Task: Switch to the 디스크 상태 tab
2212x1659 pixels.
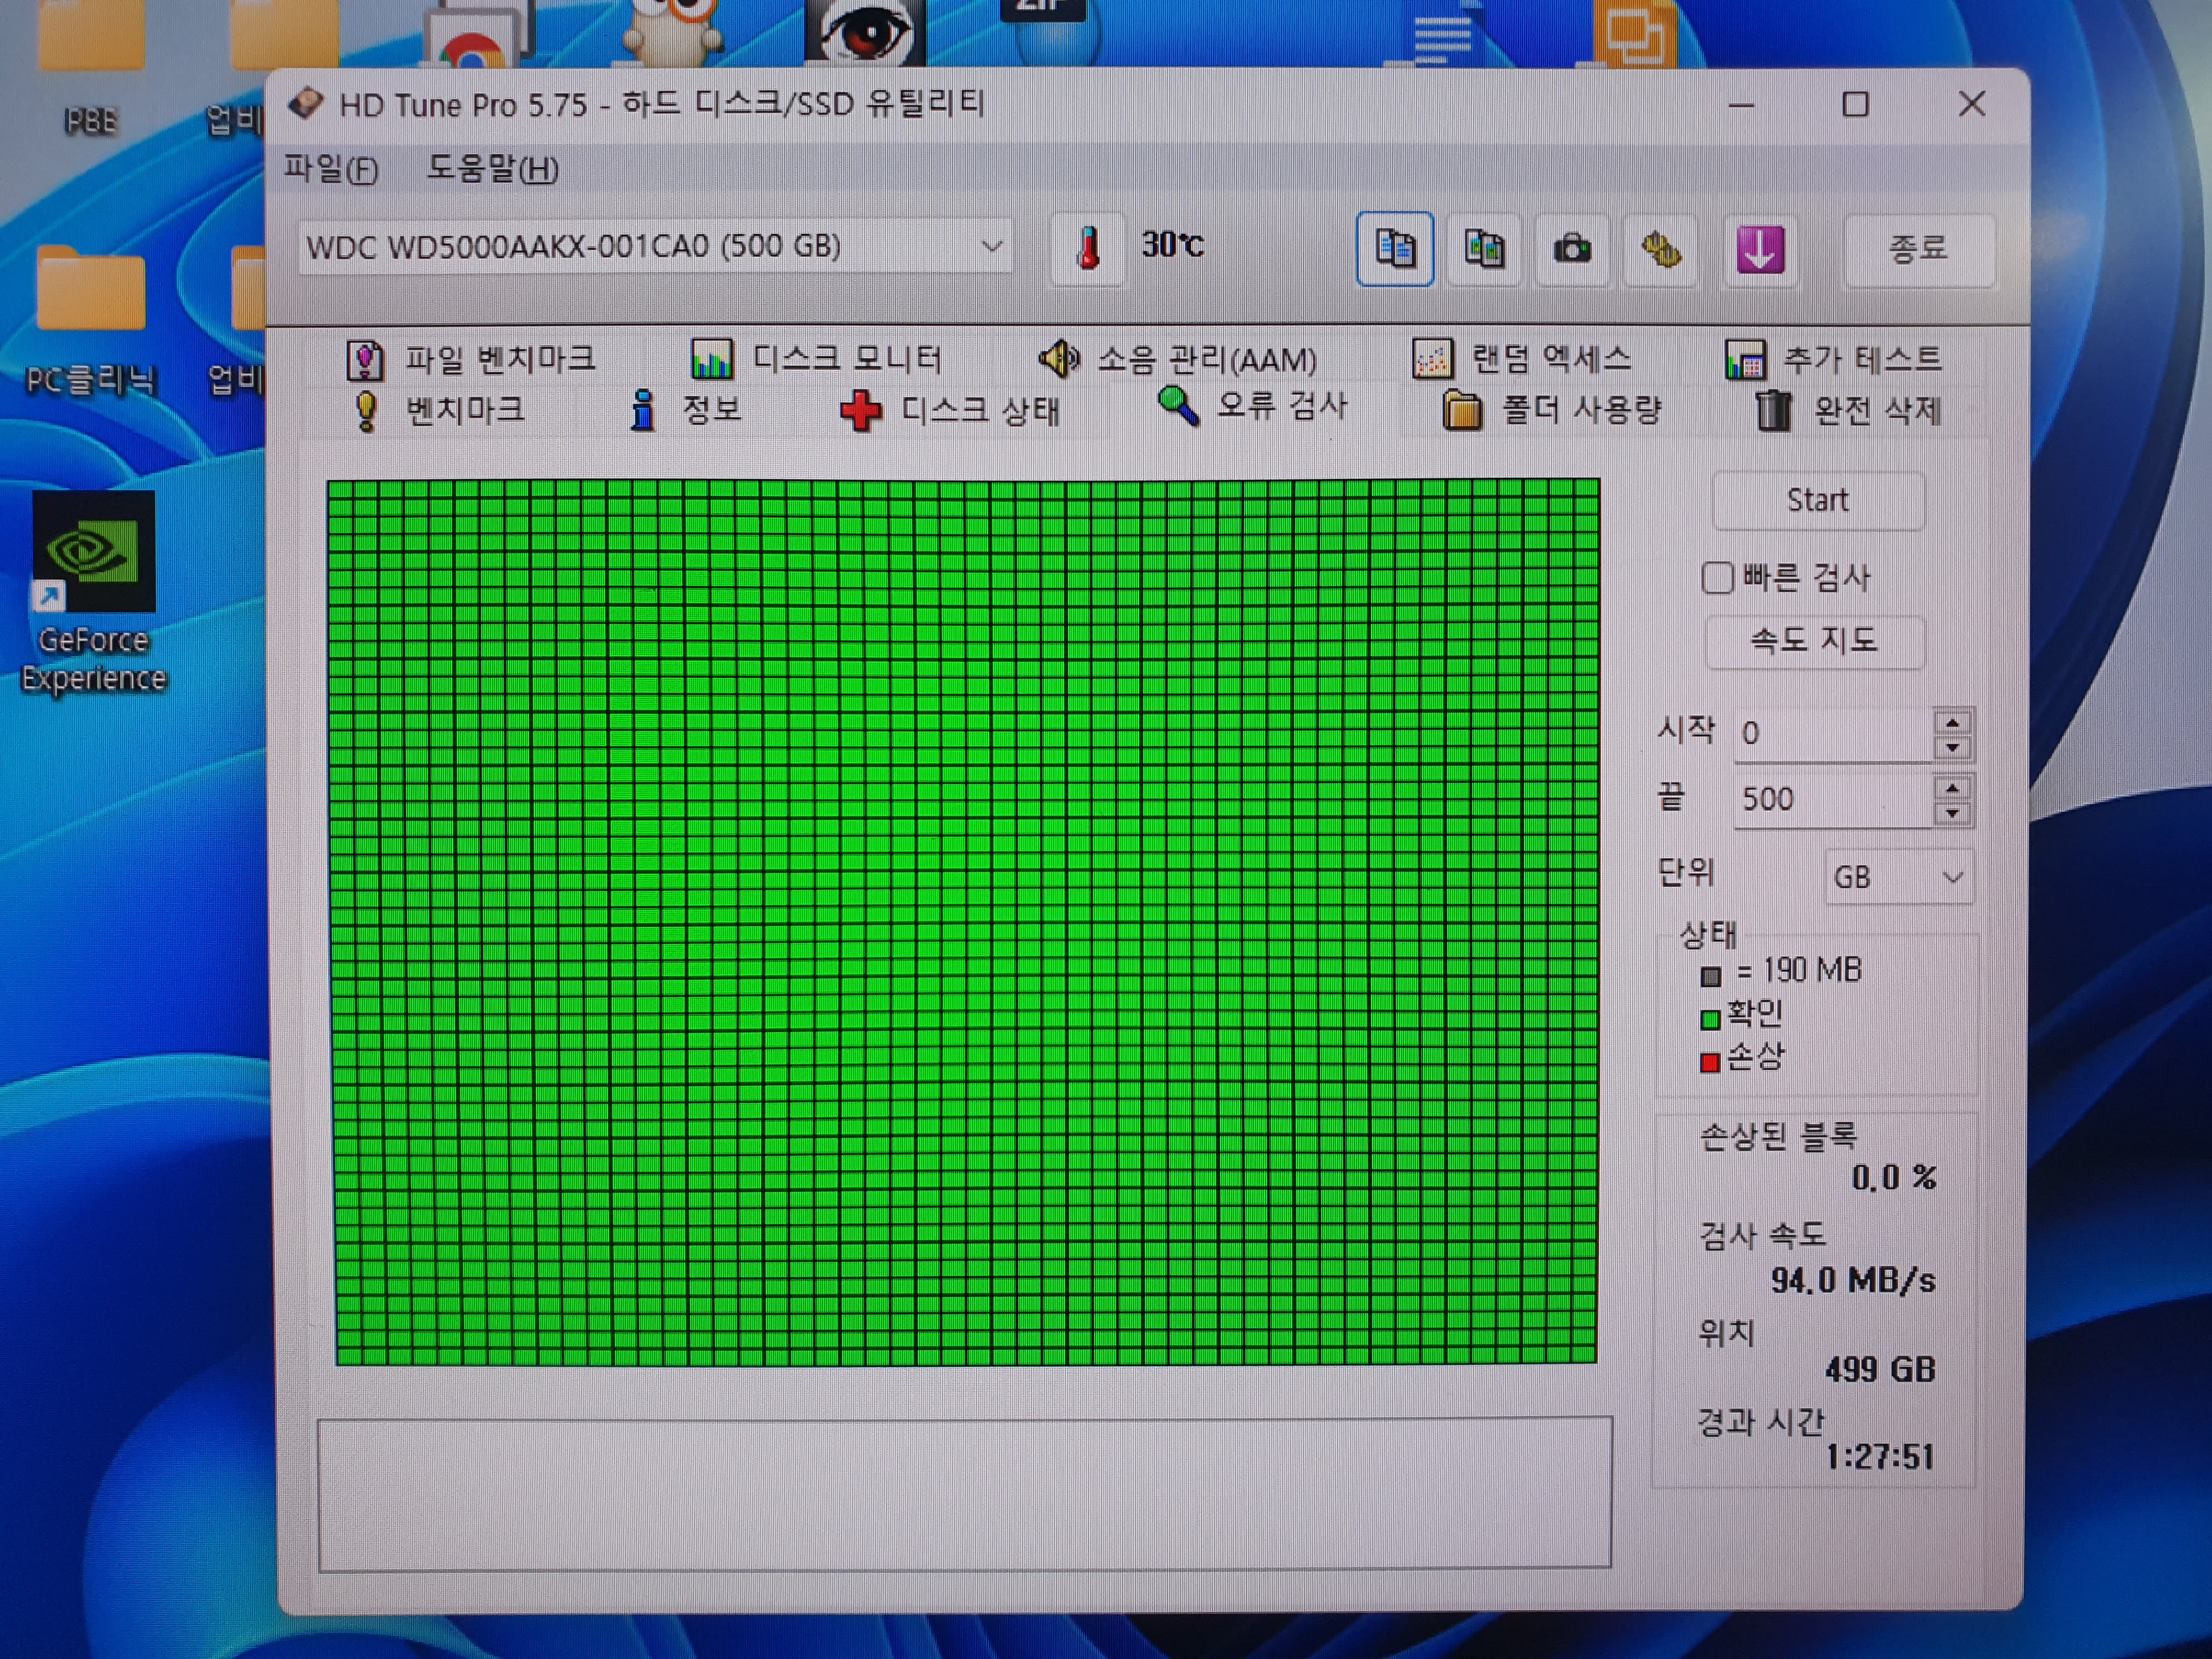Action: [x=950, y=410]
